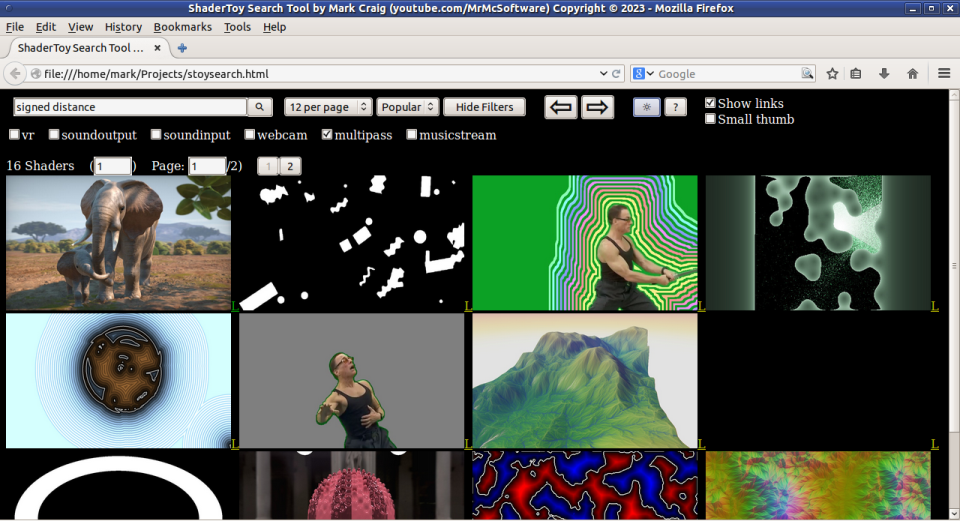The height and width of the screenshot is (521, 960).
Task: Open the 12 per page dropdown
Action: (328, 107)
